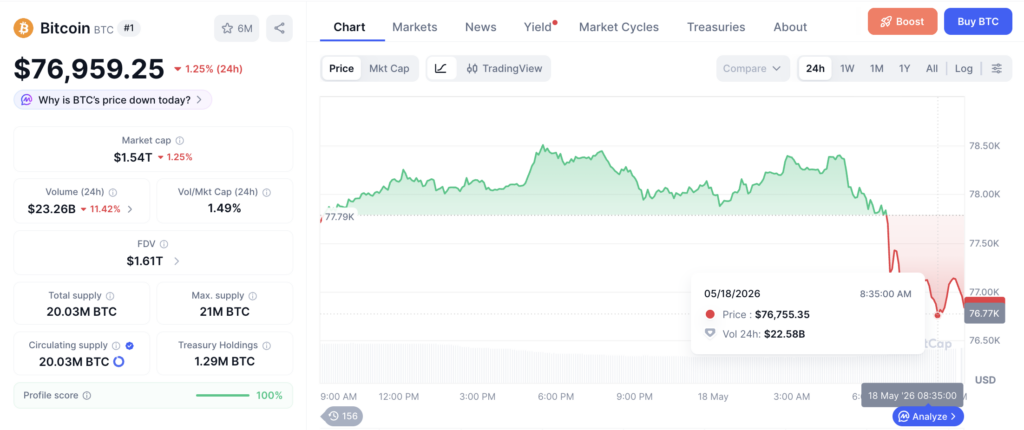Select the line chart type icon

click(x=441, y=69)
